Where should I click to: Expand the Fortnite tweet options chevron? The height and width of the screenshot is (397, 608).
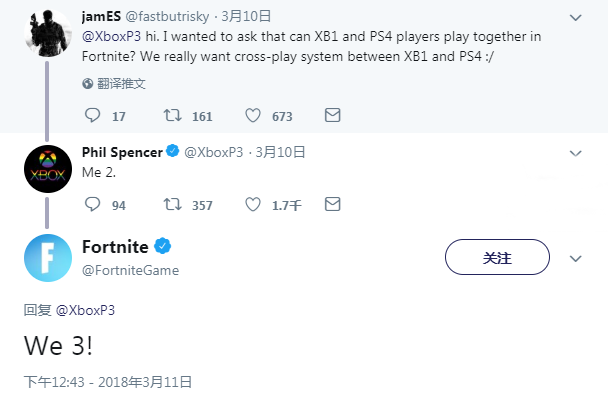[575, 259]
